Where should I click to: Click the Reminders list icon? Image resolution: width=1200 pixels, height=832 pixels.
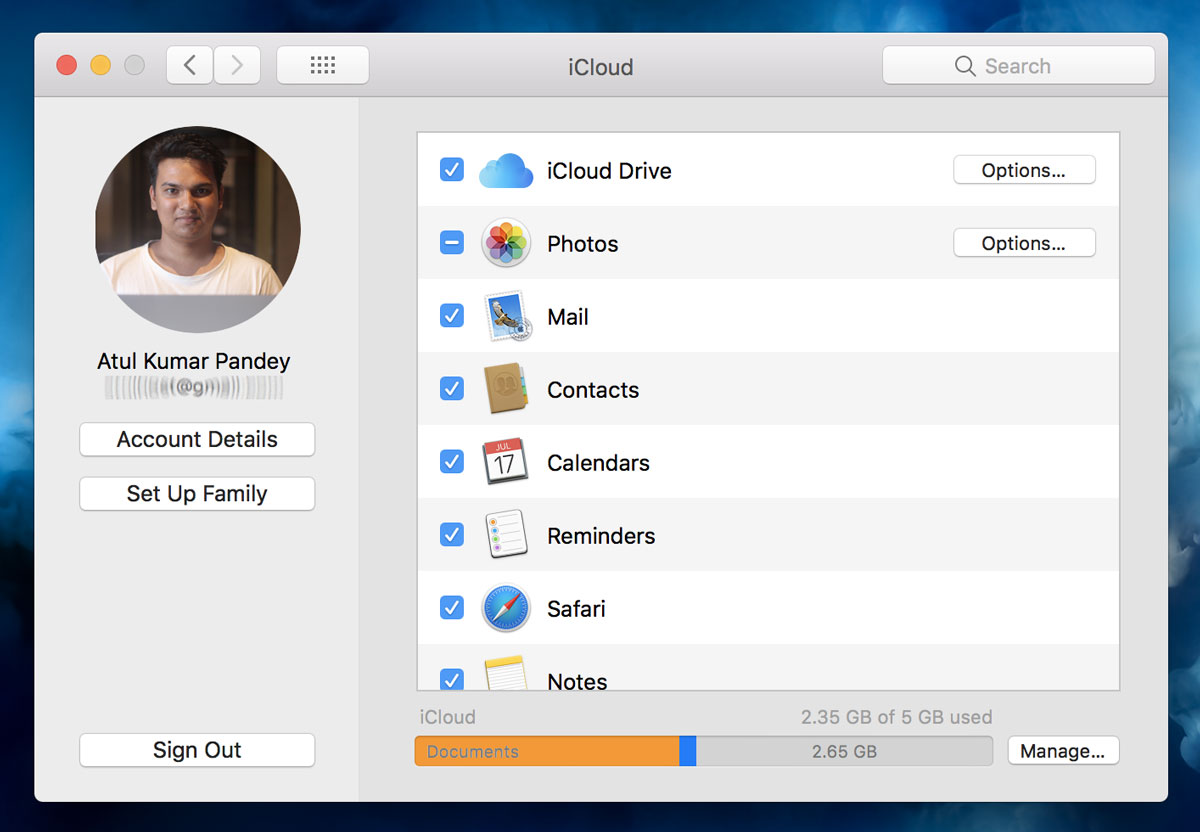click(505, 535)
